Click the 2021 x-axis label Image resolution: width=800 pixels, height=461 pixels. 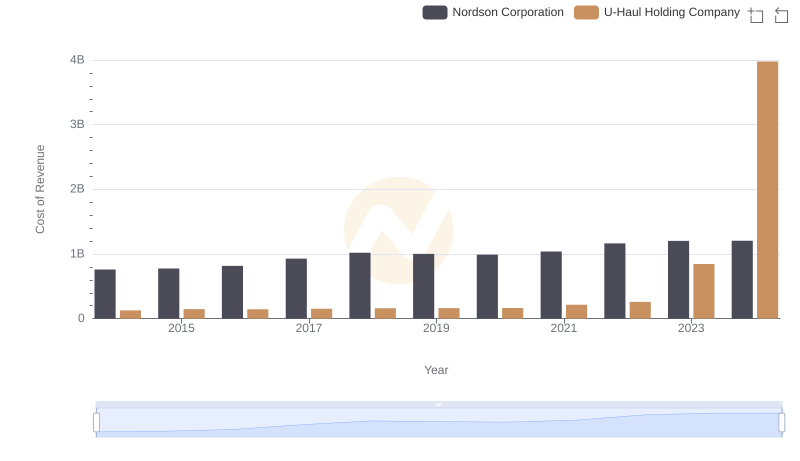point(563,328)
